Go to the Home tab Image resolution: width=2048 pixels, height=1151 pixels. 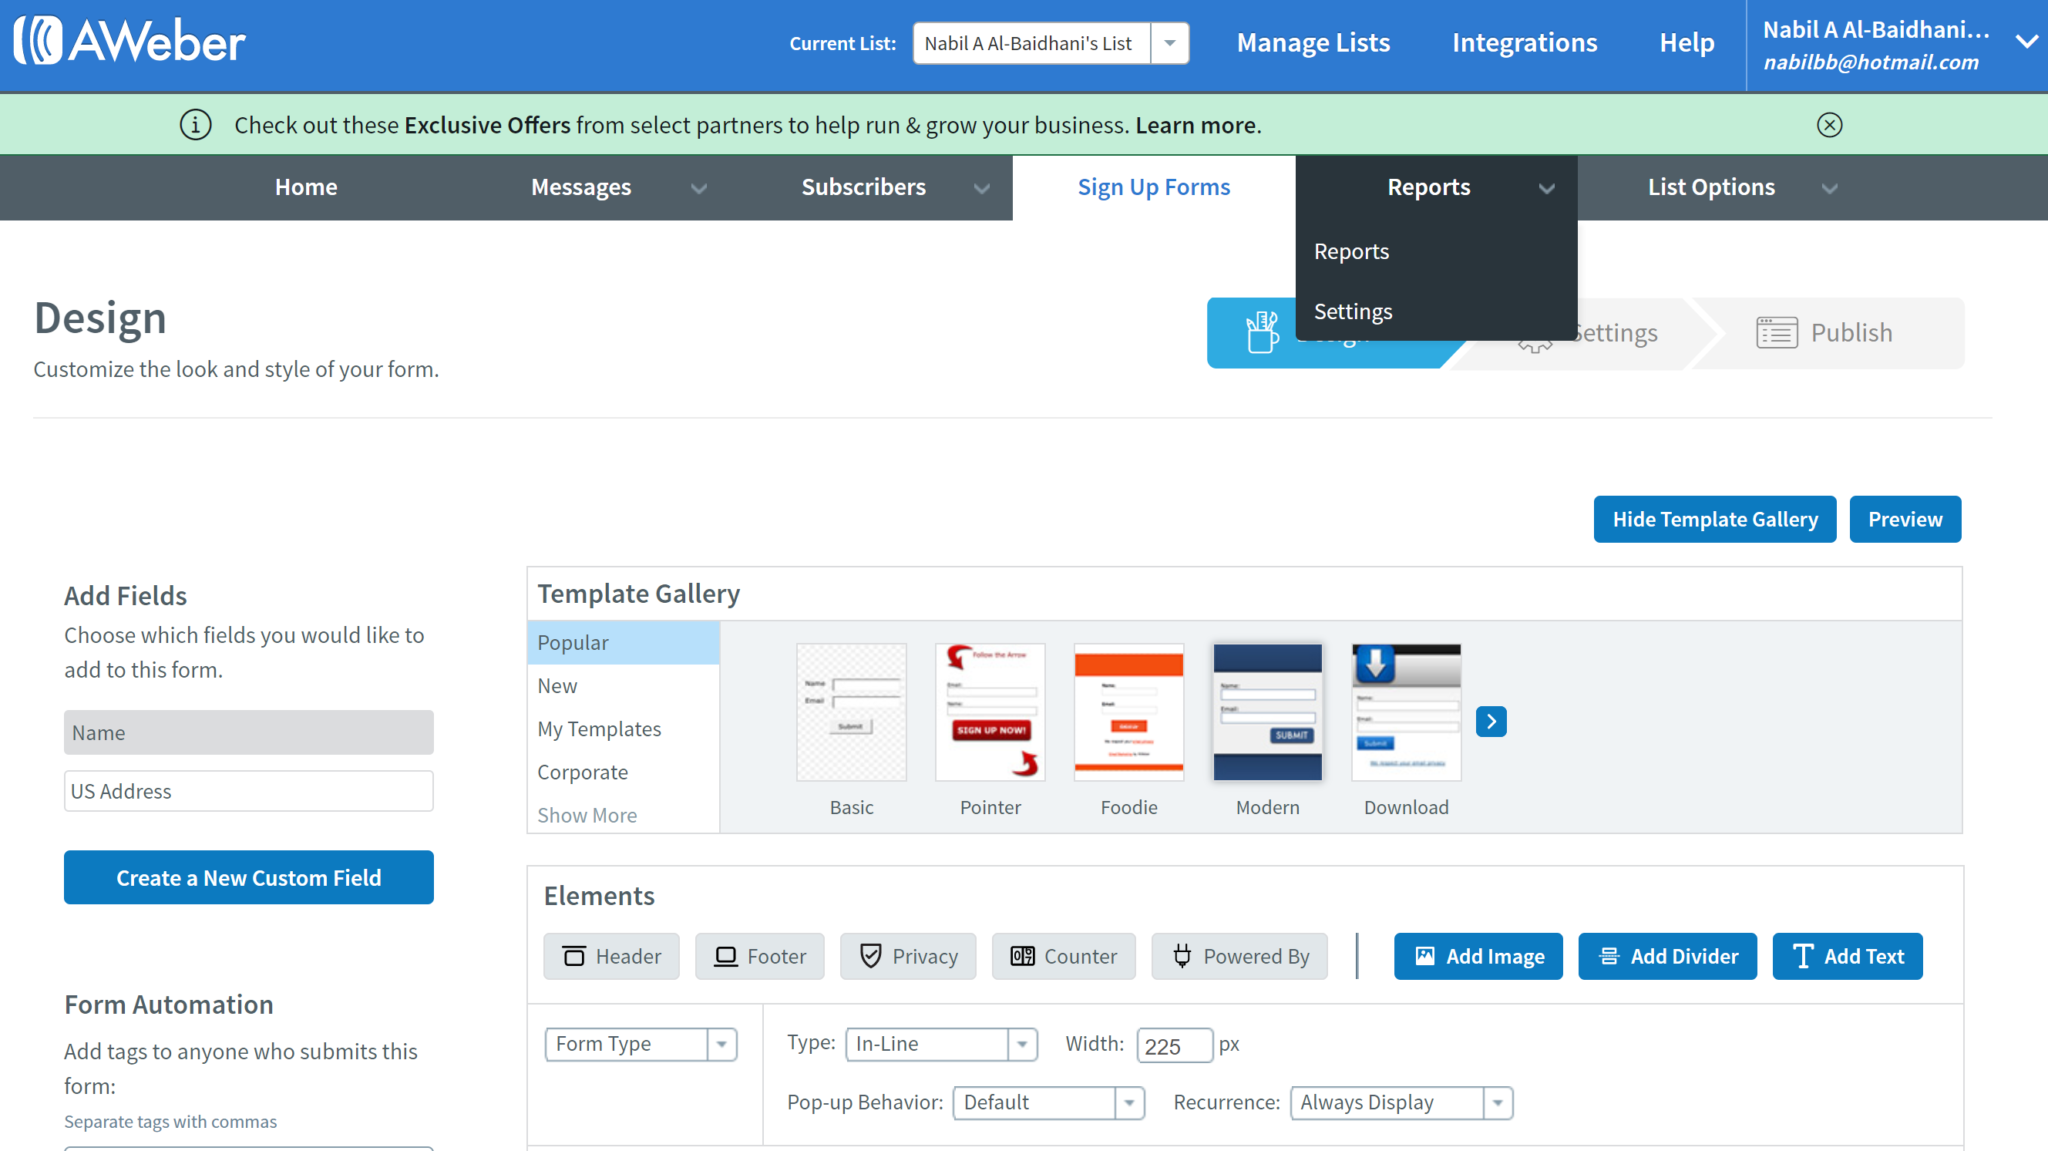[x=306, y=187]
